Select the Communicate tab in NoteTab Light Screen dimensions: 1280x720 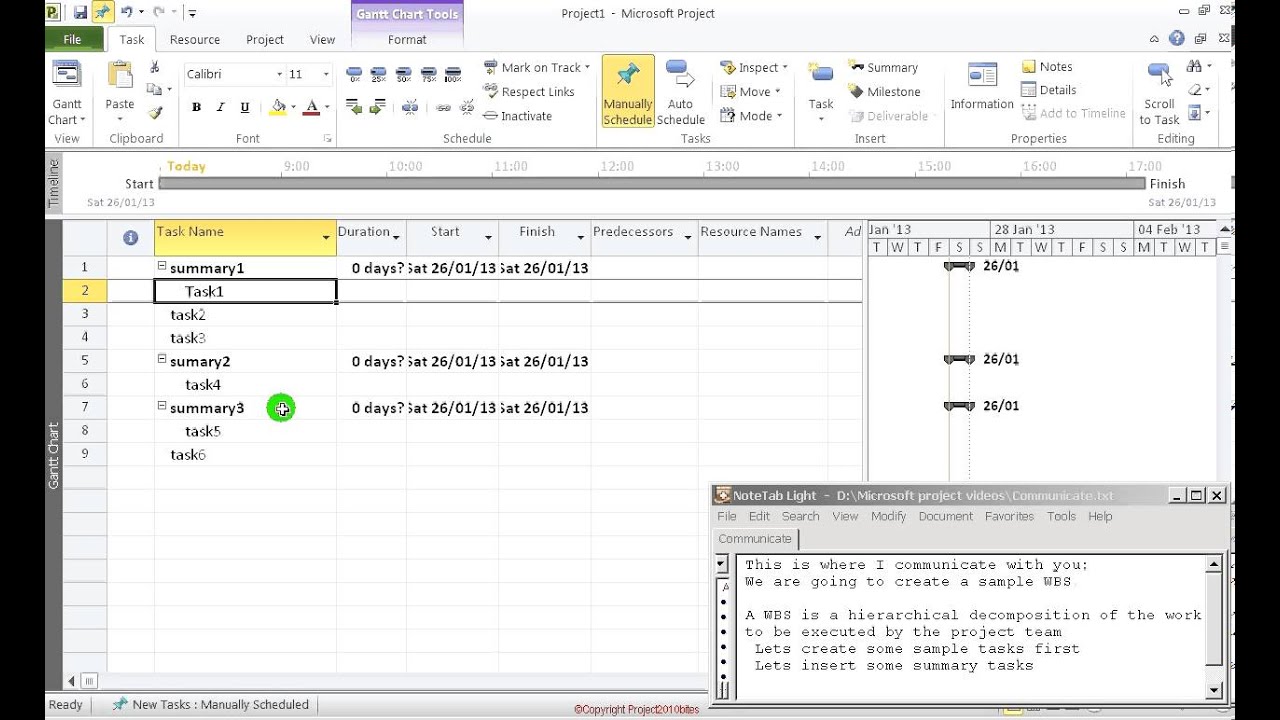tap(755, 538)
